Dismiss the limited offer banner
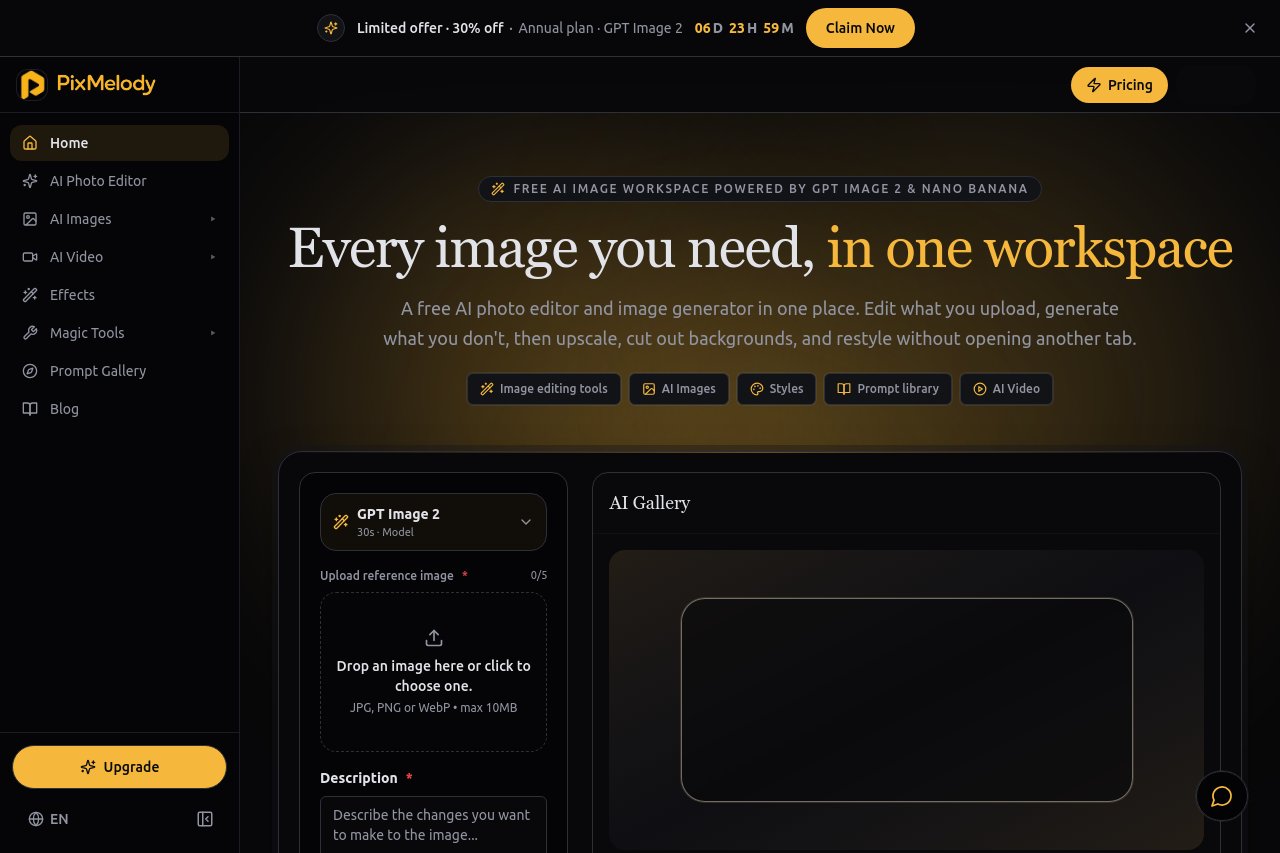This screenshot has width=1280, height=853. [x=1250, y=28]
